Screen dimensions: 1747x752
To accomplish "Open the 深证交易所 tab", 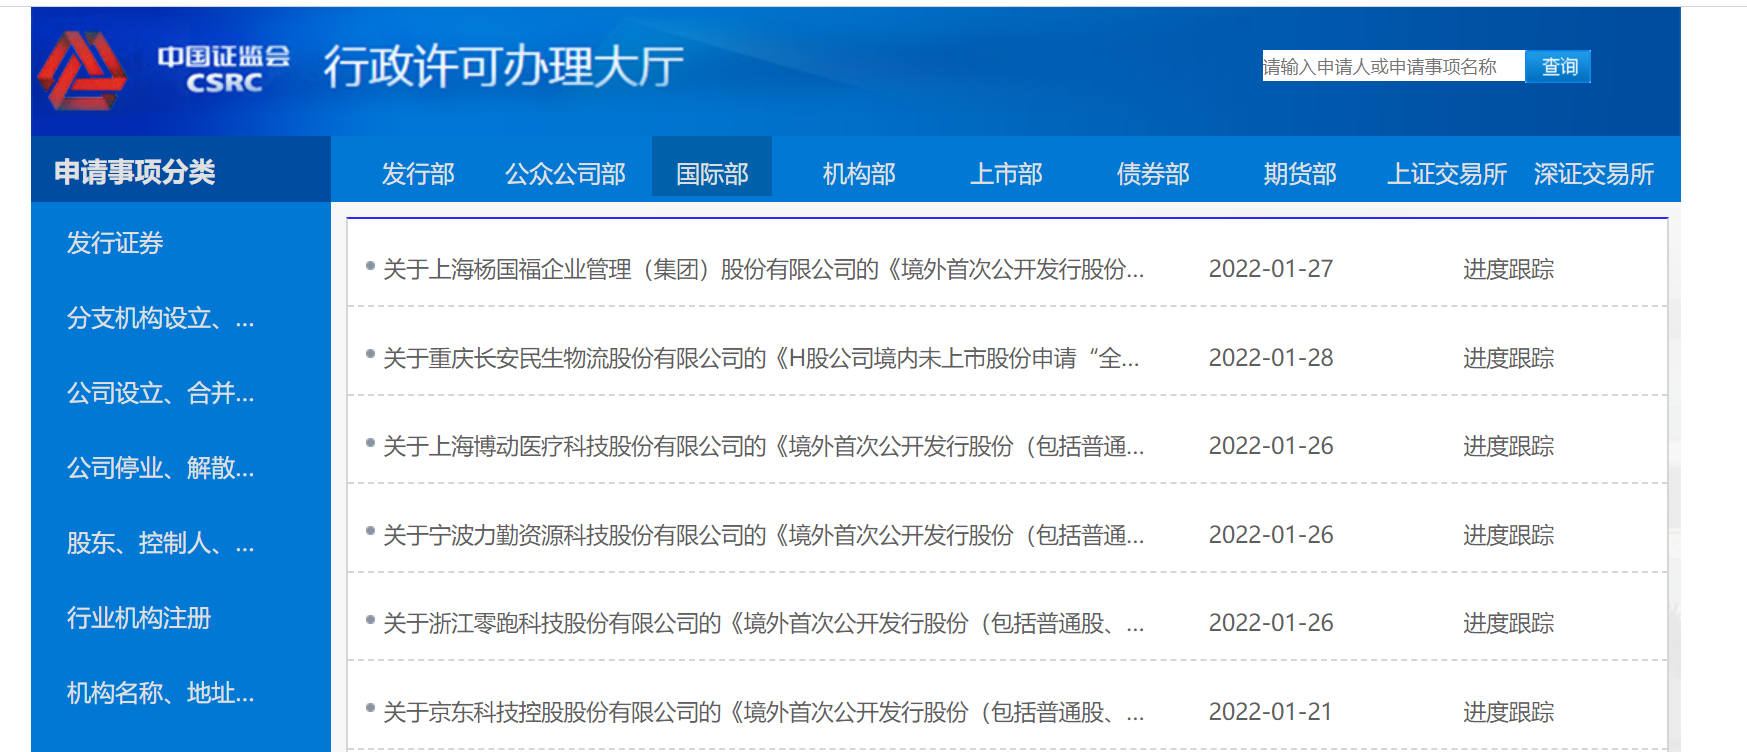I will click(x=1593, y=174).
